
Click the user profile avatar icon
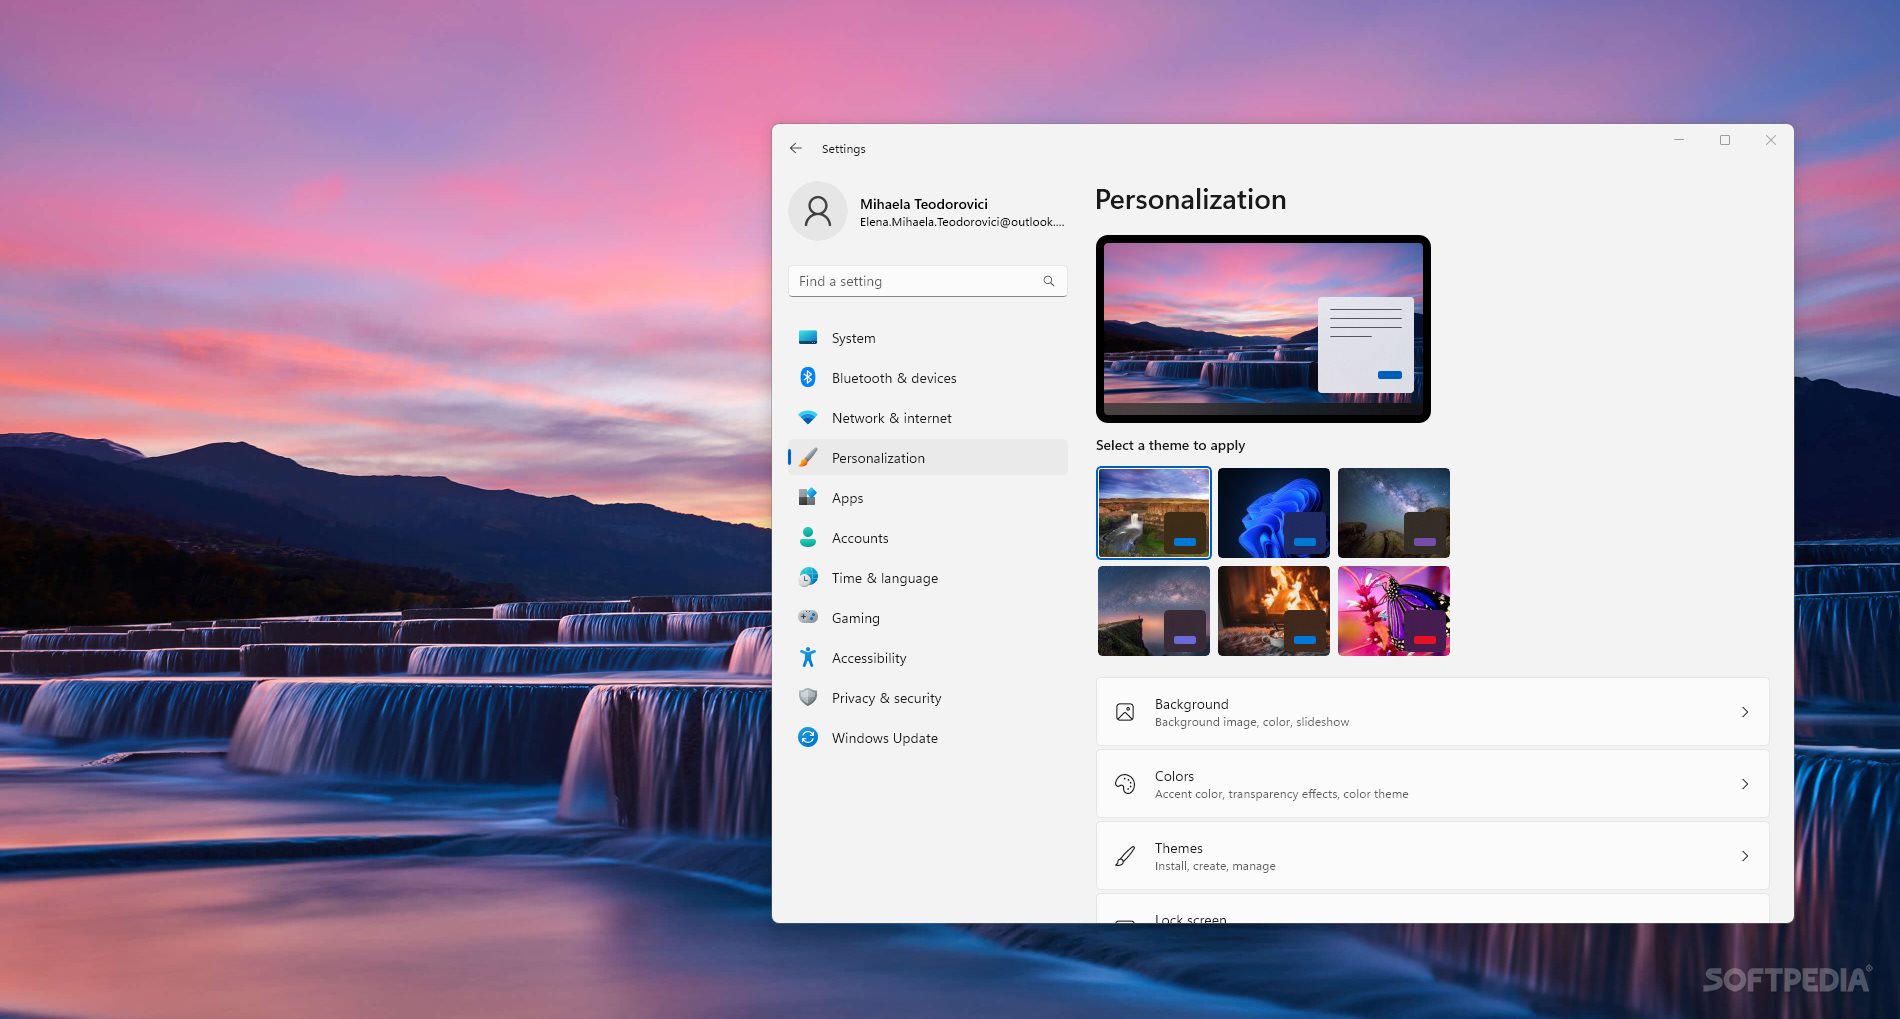tap(818, 211)
